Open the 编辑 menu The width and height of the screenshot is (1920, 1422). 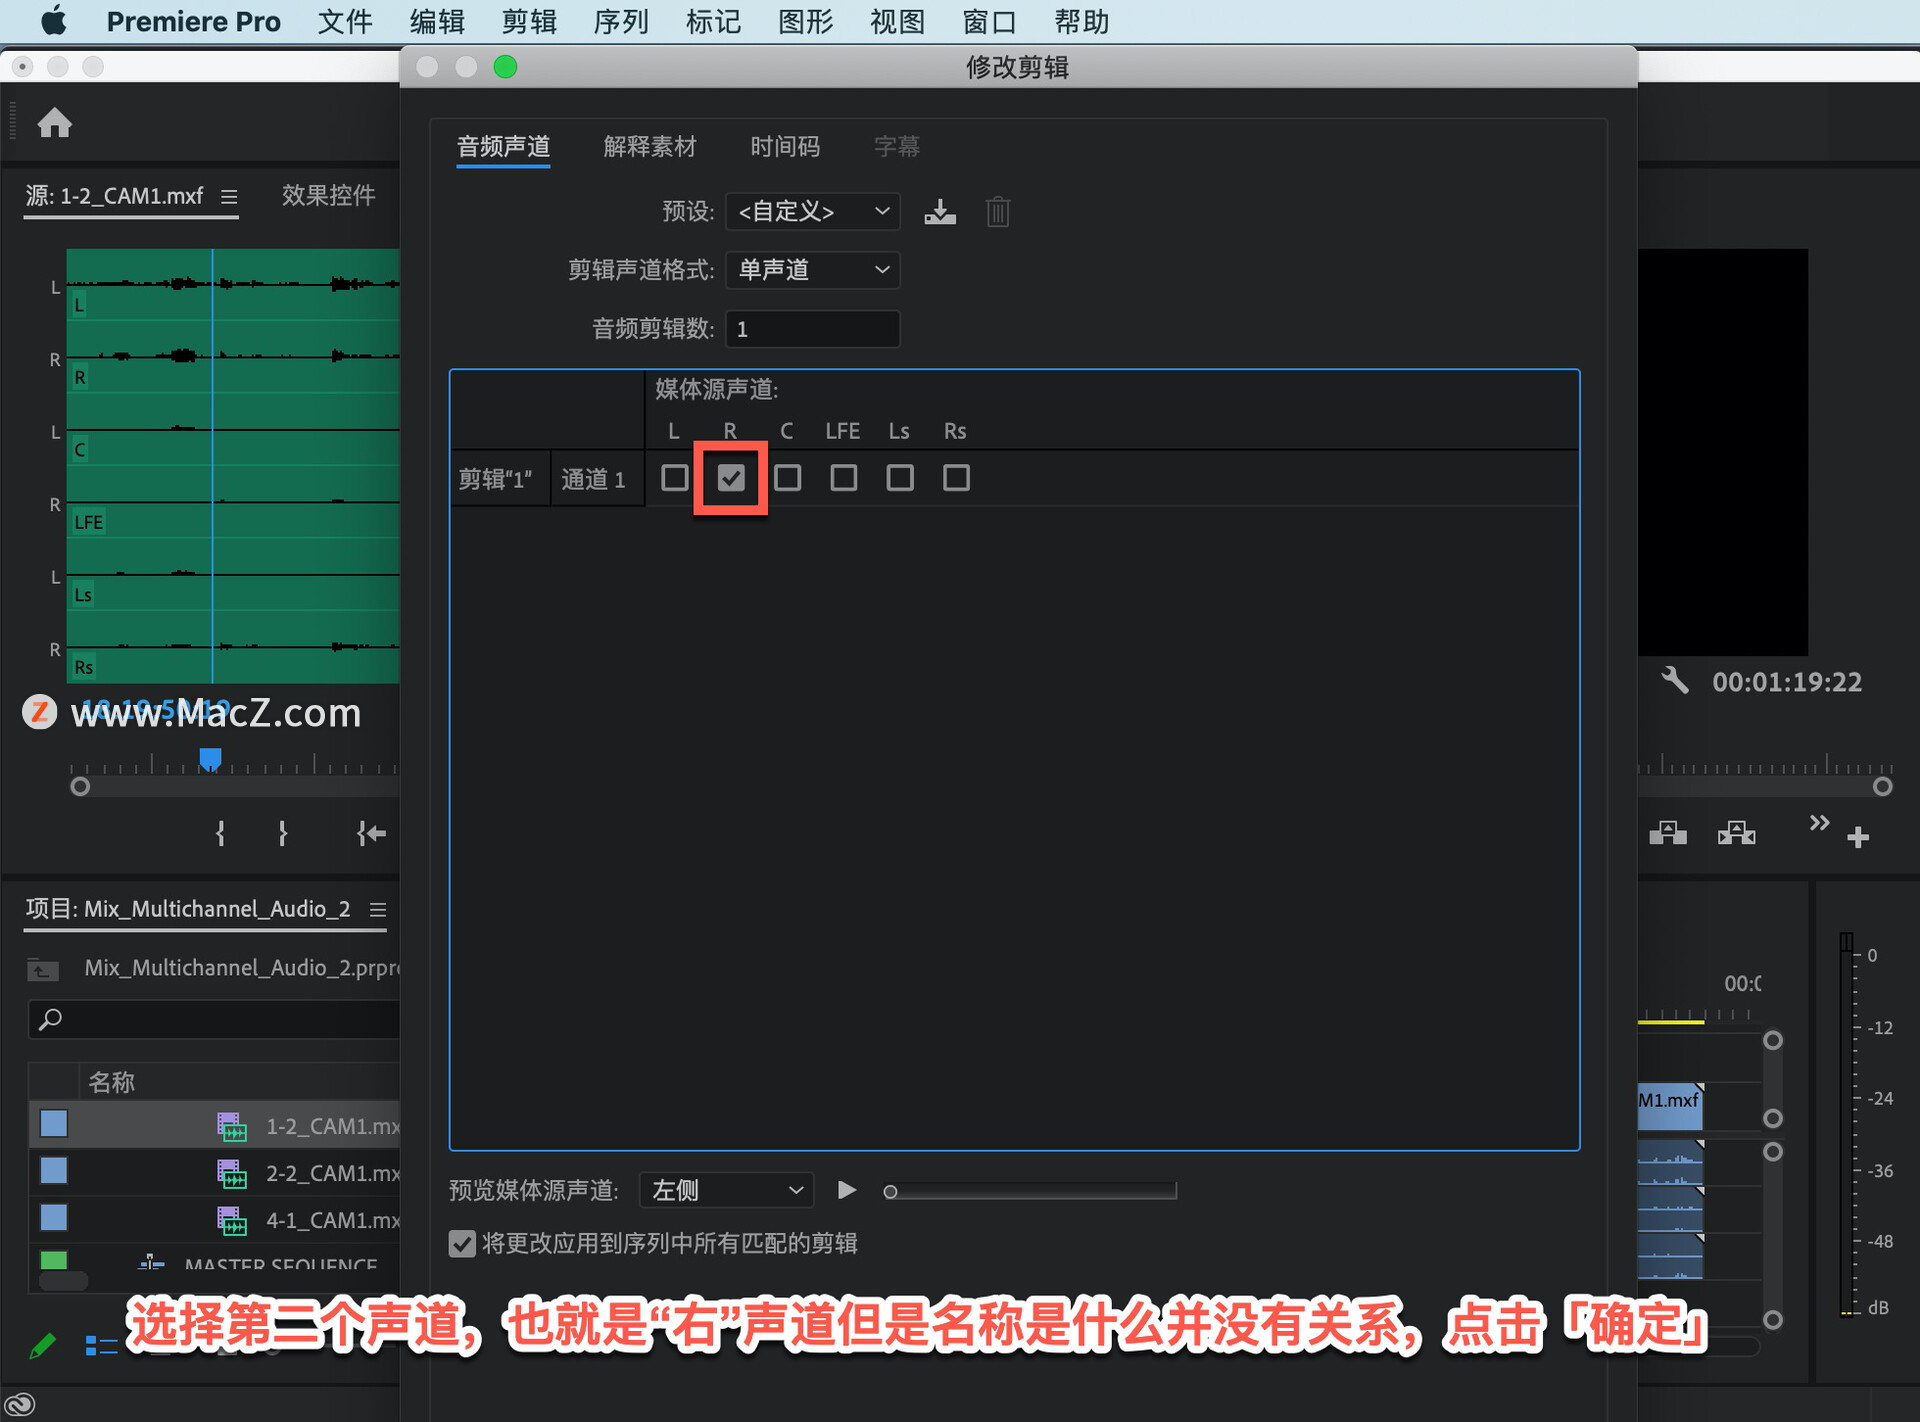point(437,21)
